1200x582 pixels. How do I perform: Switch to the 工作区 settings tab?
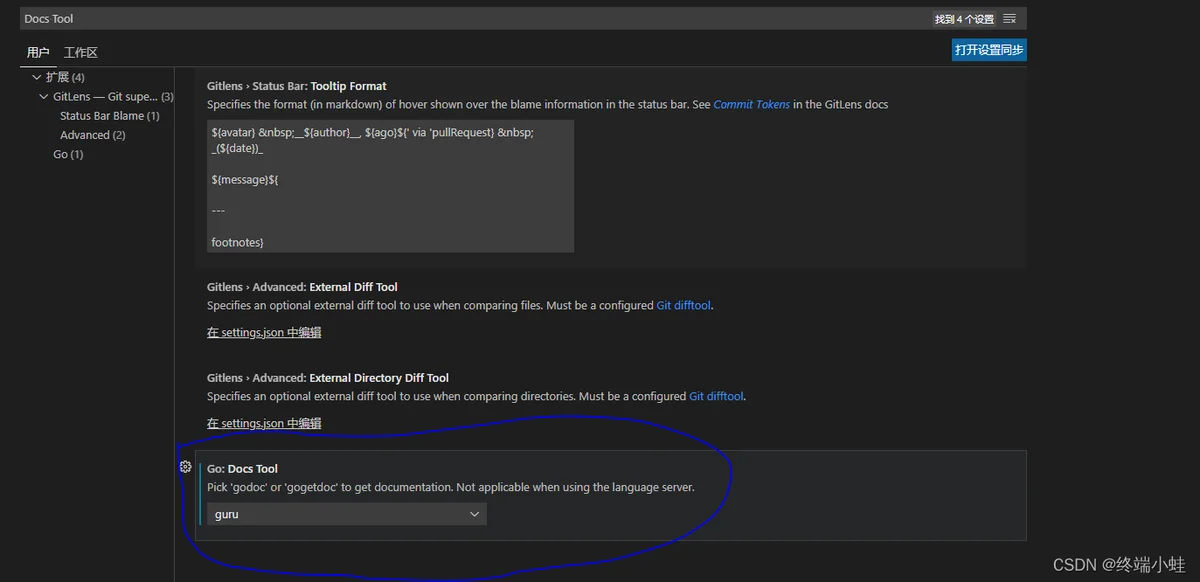pos(81,52)
